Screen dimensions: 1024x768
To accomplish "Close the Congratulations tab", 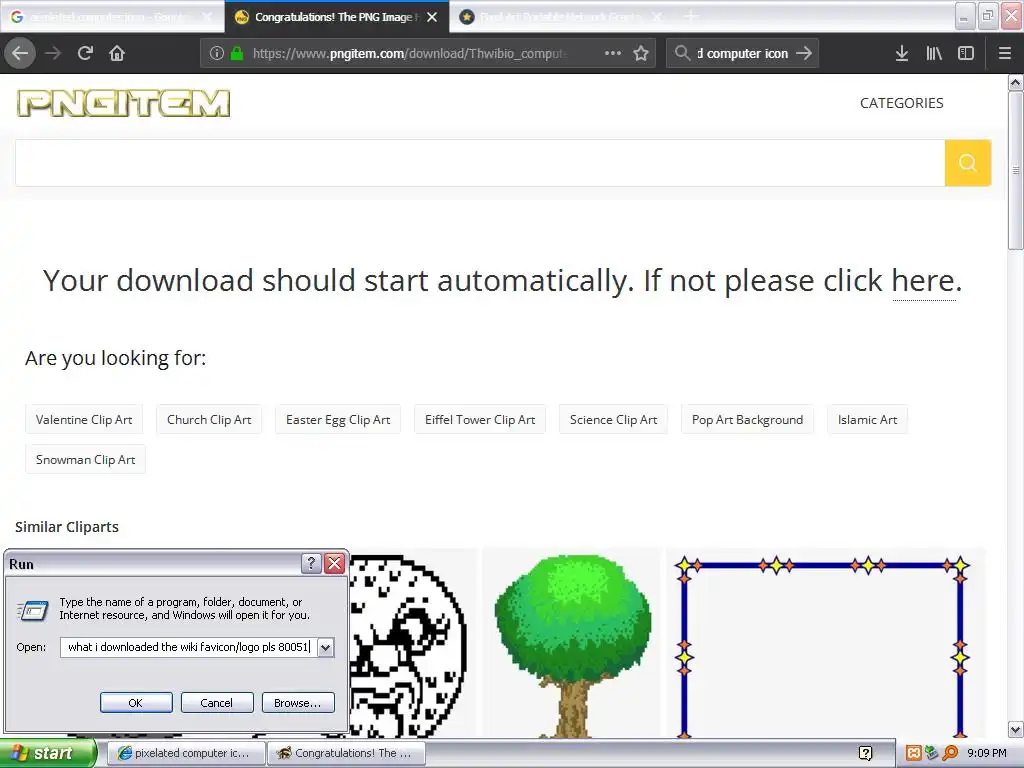I will pos(432,17).
